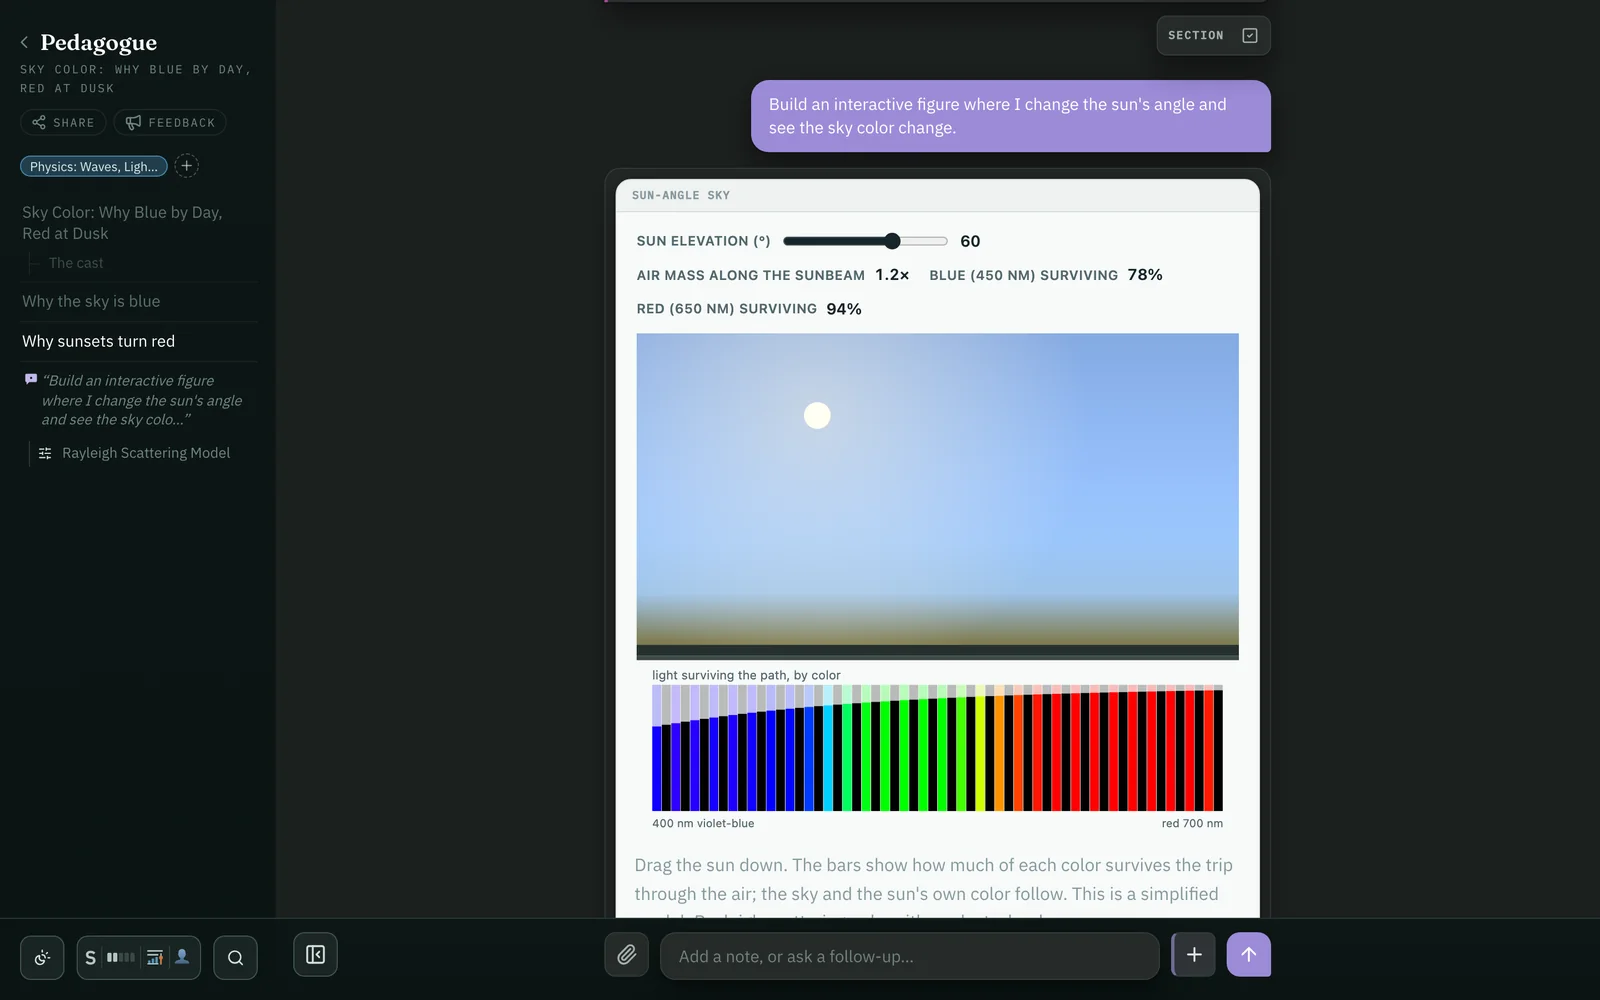This screenshot has width=1600, height=1000.
Task: Open Rayleigh Scattering Model item
Action: point(146,453)
